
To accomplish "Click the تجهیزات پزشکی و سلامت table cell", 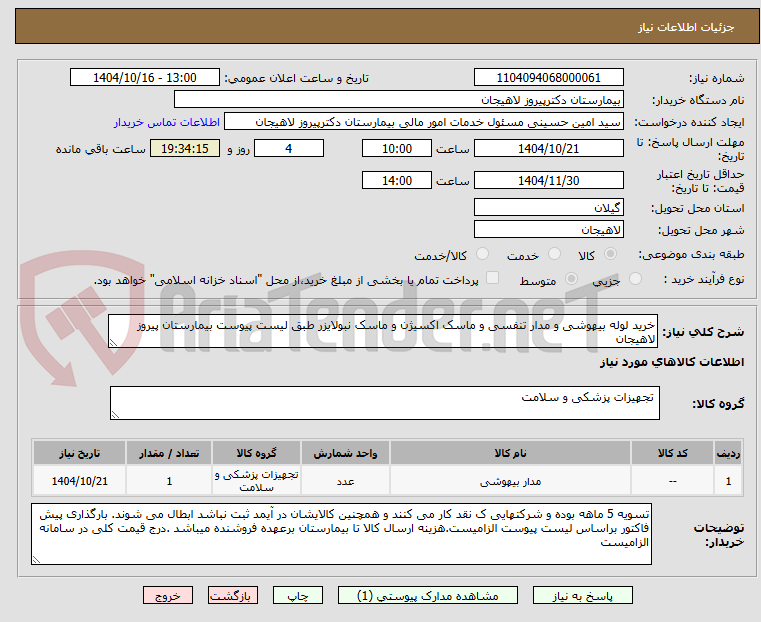I will tap(256, 481).
